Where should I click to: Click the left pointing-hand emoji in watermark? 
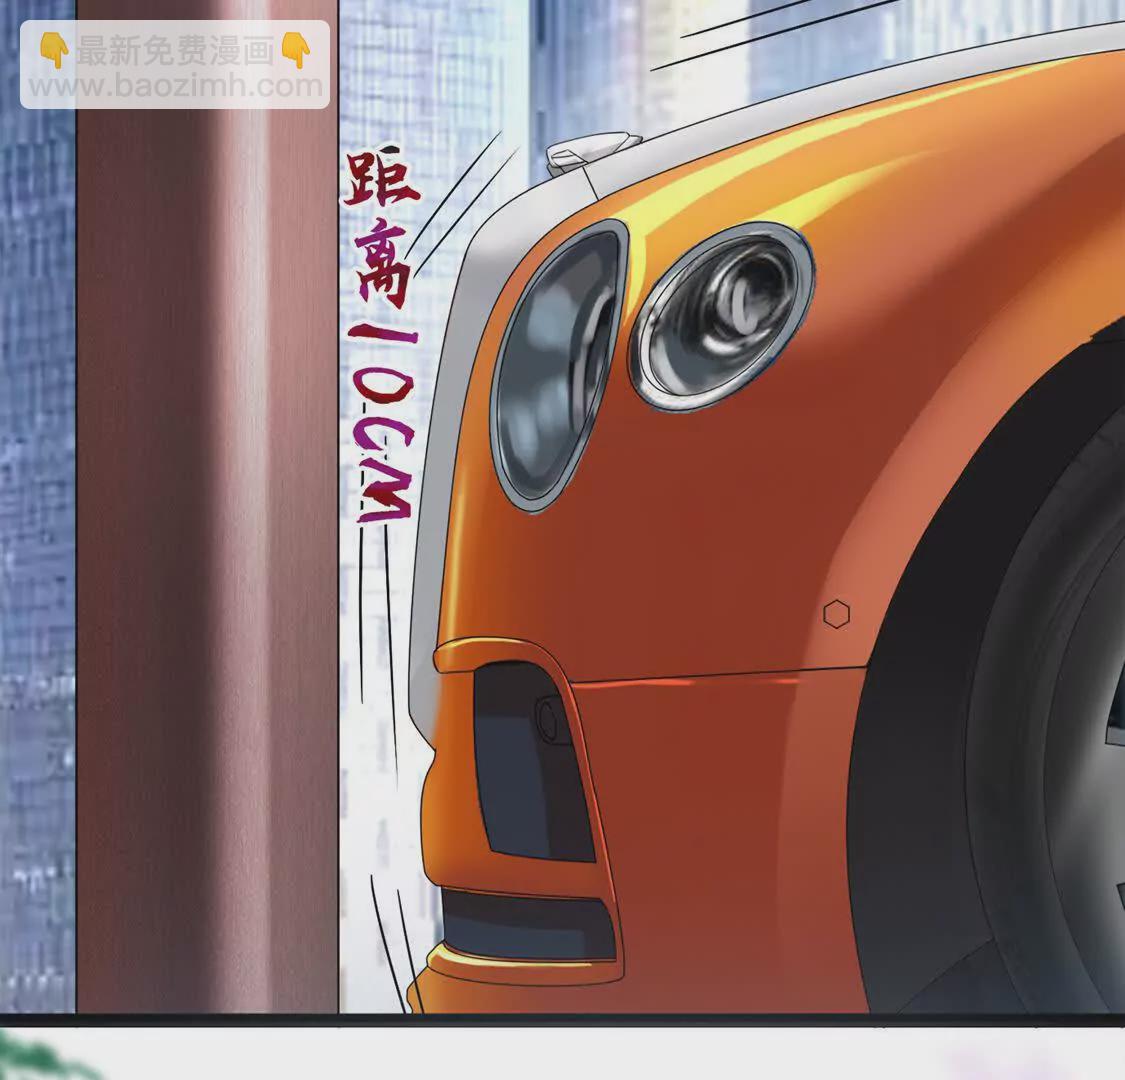pos(53,51)
